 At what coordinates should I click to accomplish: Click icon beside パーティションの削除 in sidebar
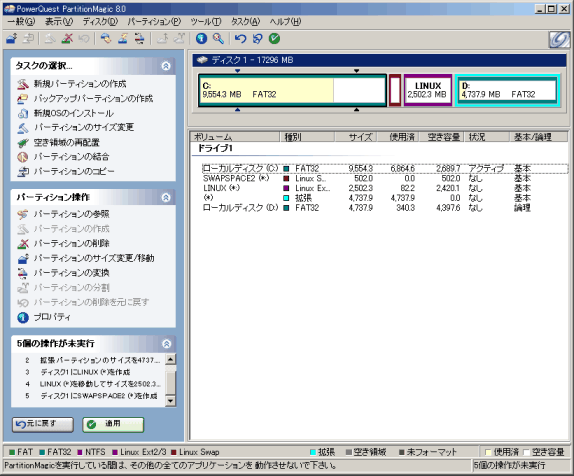pos(23,243)
